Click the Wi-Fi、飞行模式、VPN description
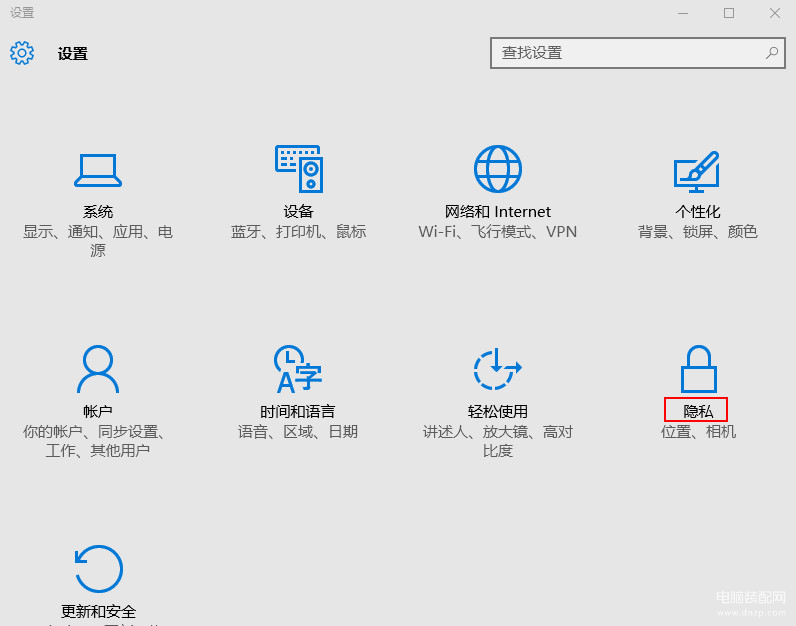 coord(498,232)
